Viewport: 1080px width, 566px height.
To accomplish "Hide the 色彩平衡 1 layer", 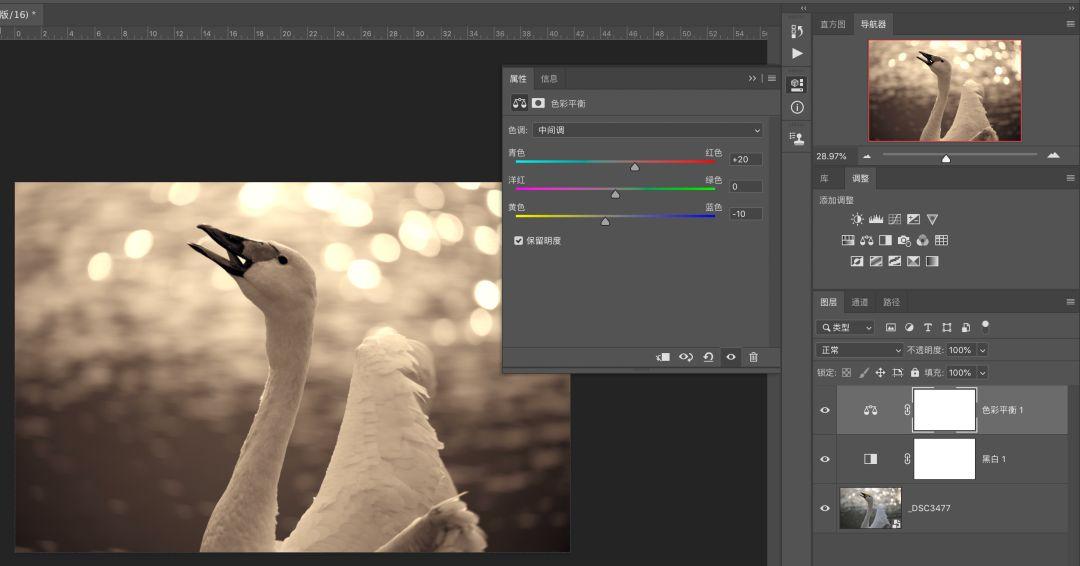I will coord(824,410).
